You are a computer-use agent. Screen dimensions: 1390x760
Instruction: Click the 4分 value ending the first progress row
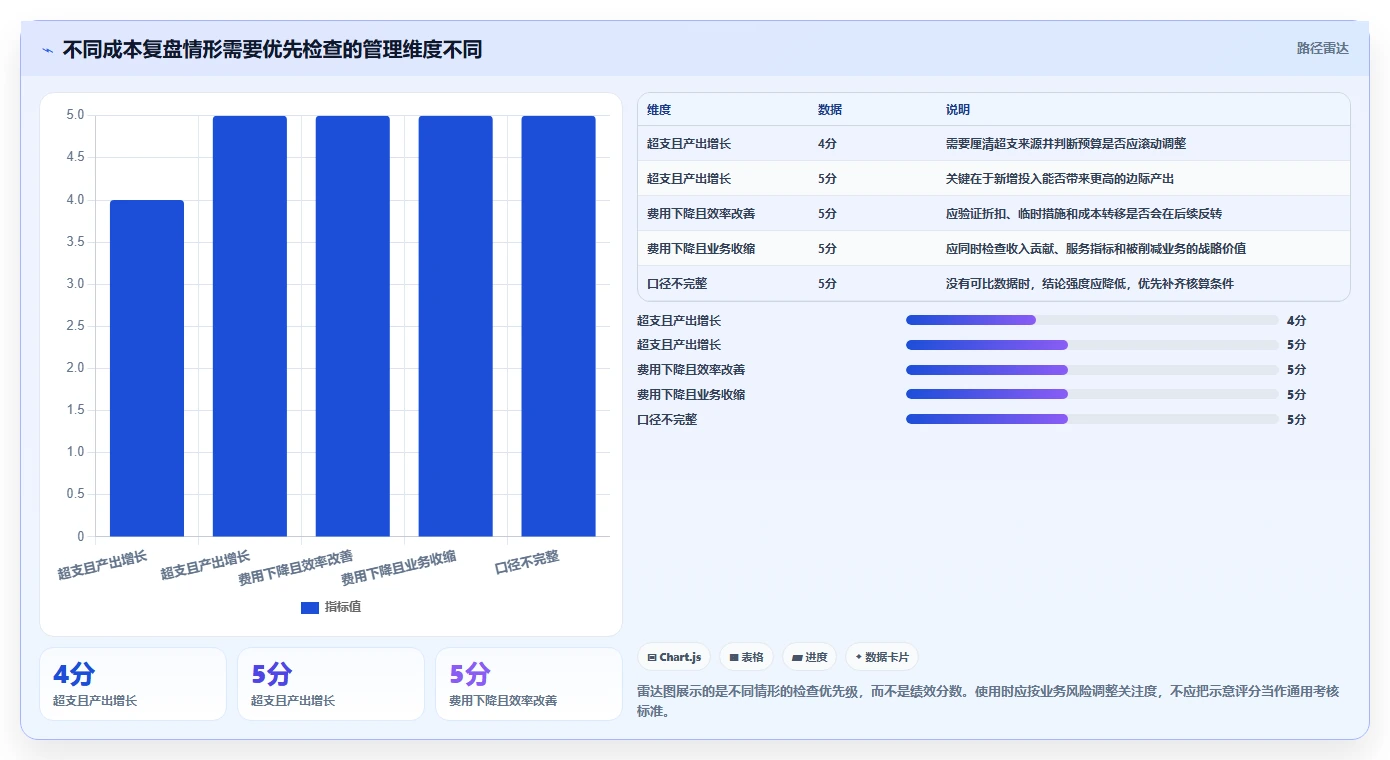[1296, 321]
